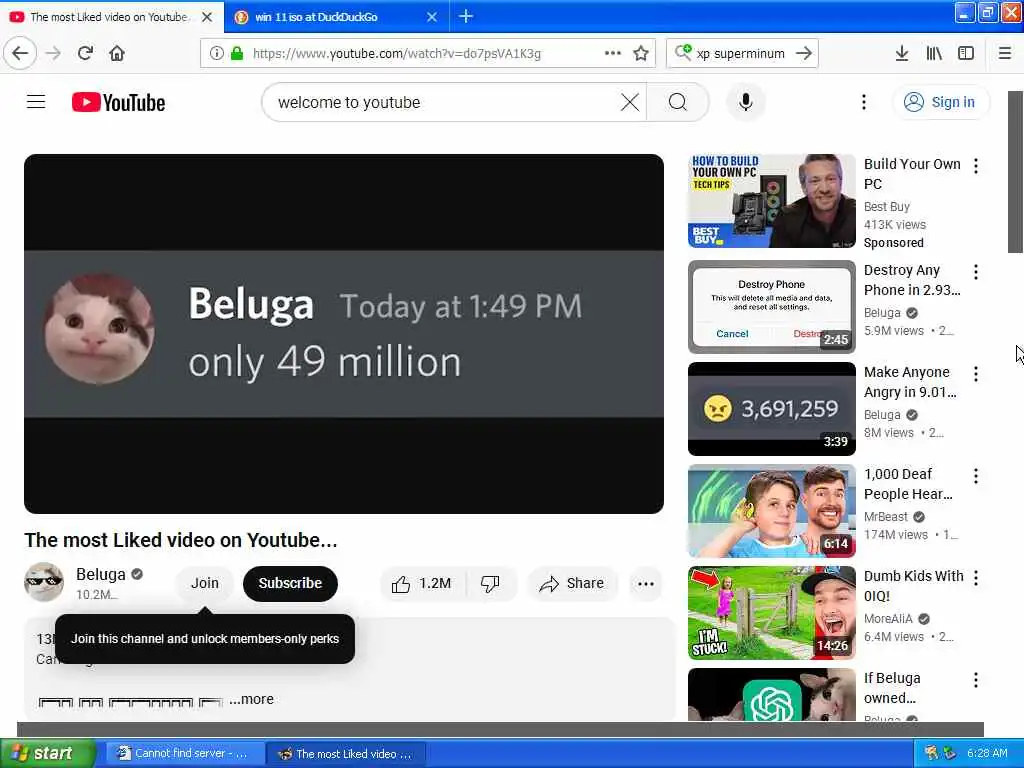The height and width of the screenshot is (768, 1024).
Task: Open the MoreAliA channel name
Action: coord(888,618)
